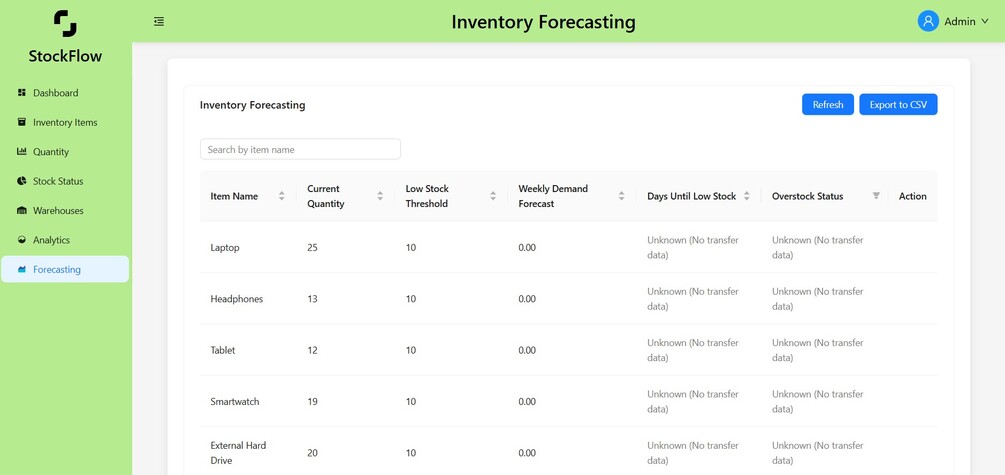Click the Quantity bar chart icon
This screenshot has height=475, width=1005.
pos(22,152)
